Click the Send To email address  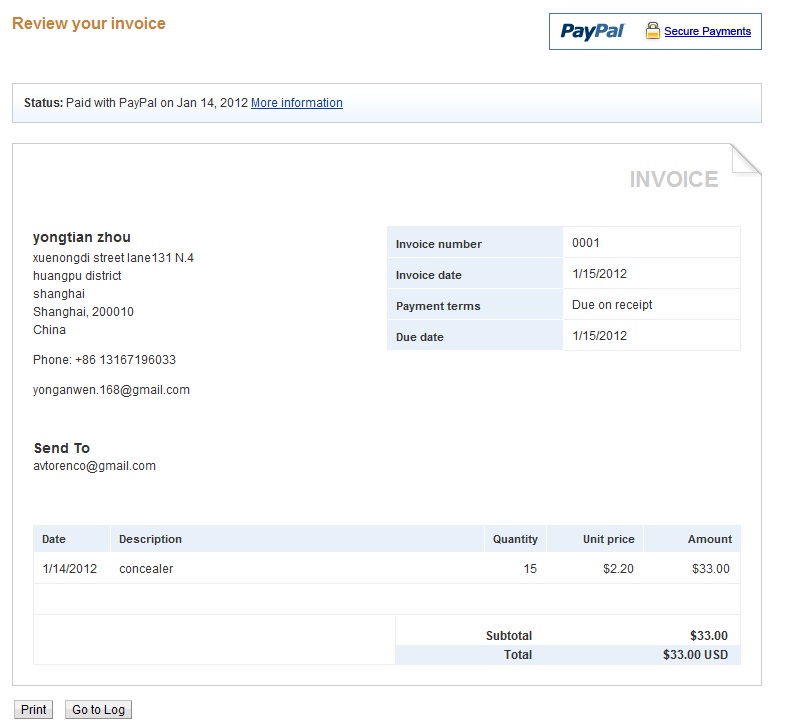click(95, 466)
